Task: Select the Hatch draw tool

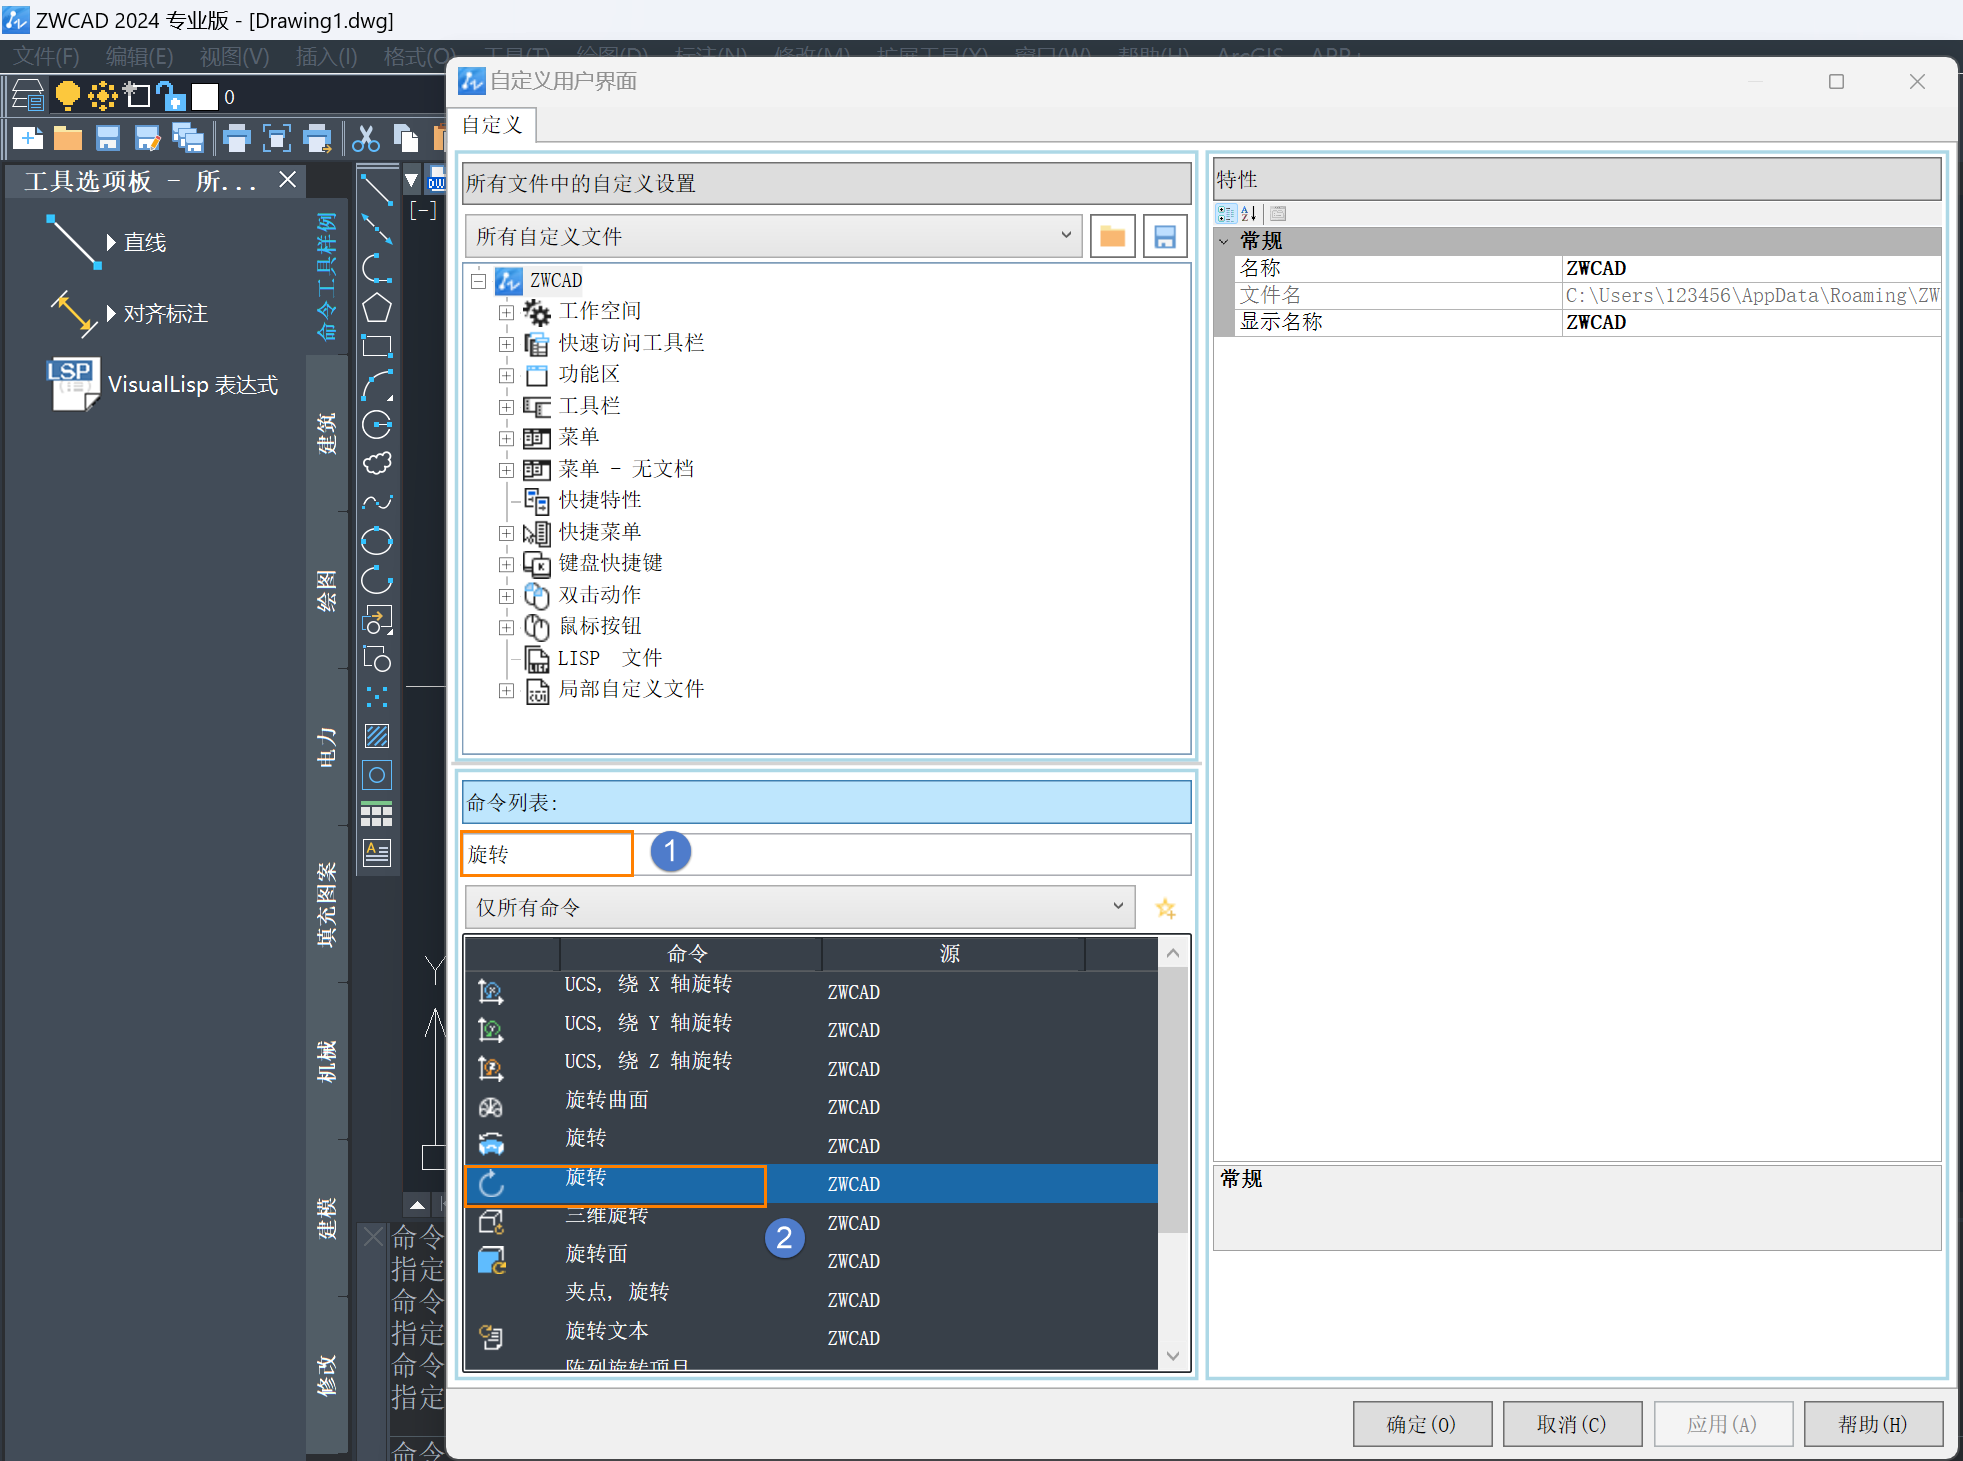Action: [377, 736]
